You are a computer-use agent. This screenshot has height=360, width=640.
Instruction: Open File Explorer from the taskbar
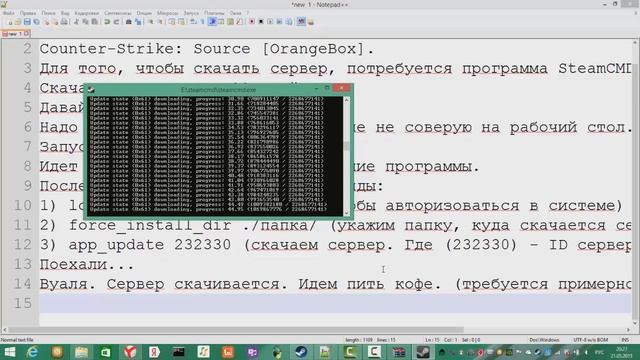click(81, 352)
